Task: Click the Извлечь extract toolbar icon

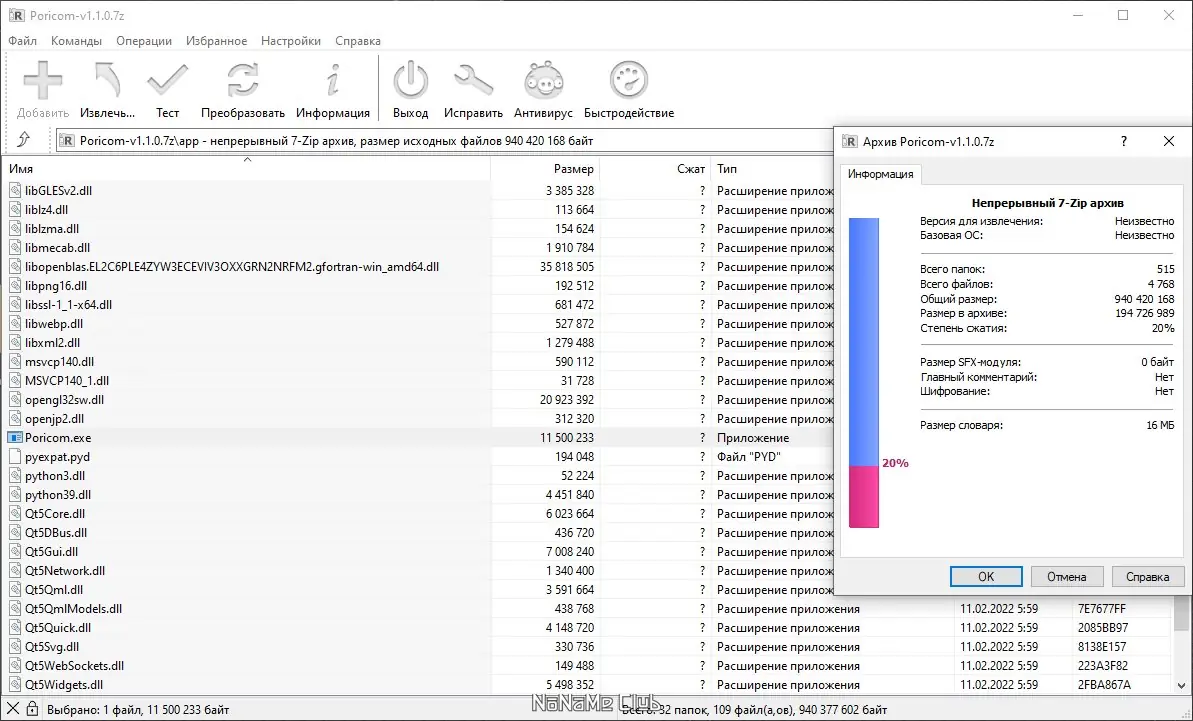Action: click(107, 81)
